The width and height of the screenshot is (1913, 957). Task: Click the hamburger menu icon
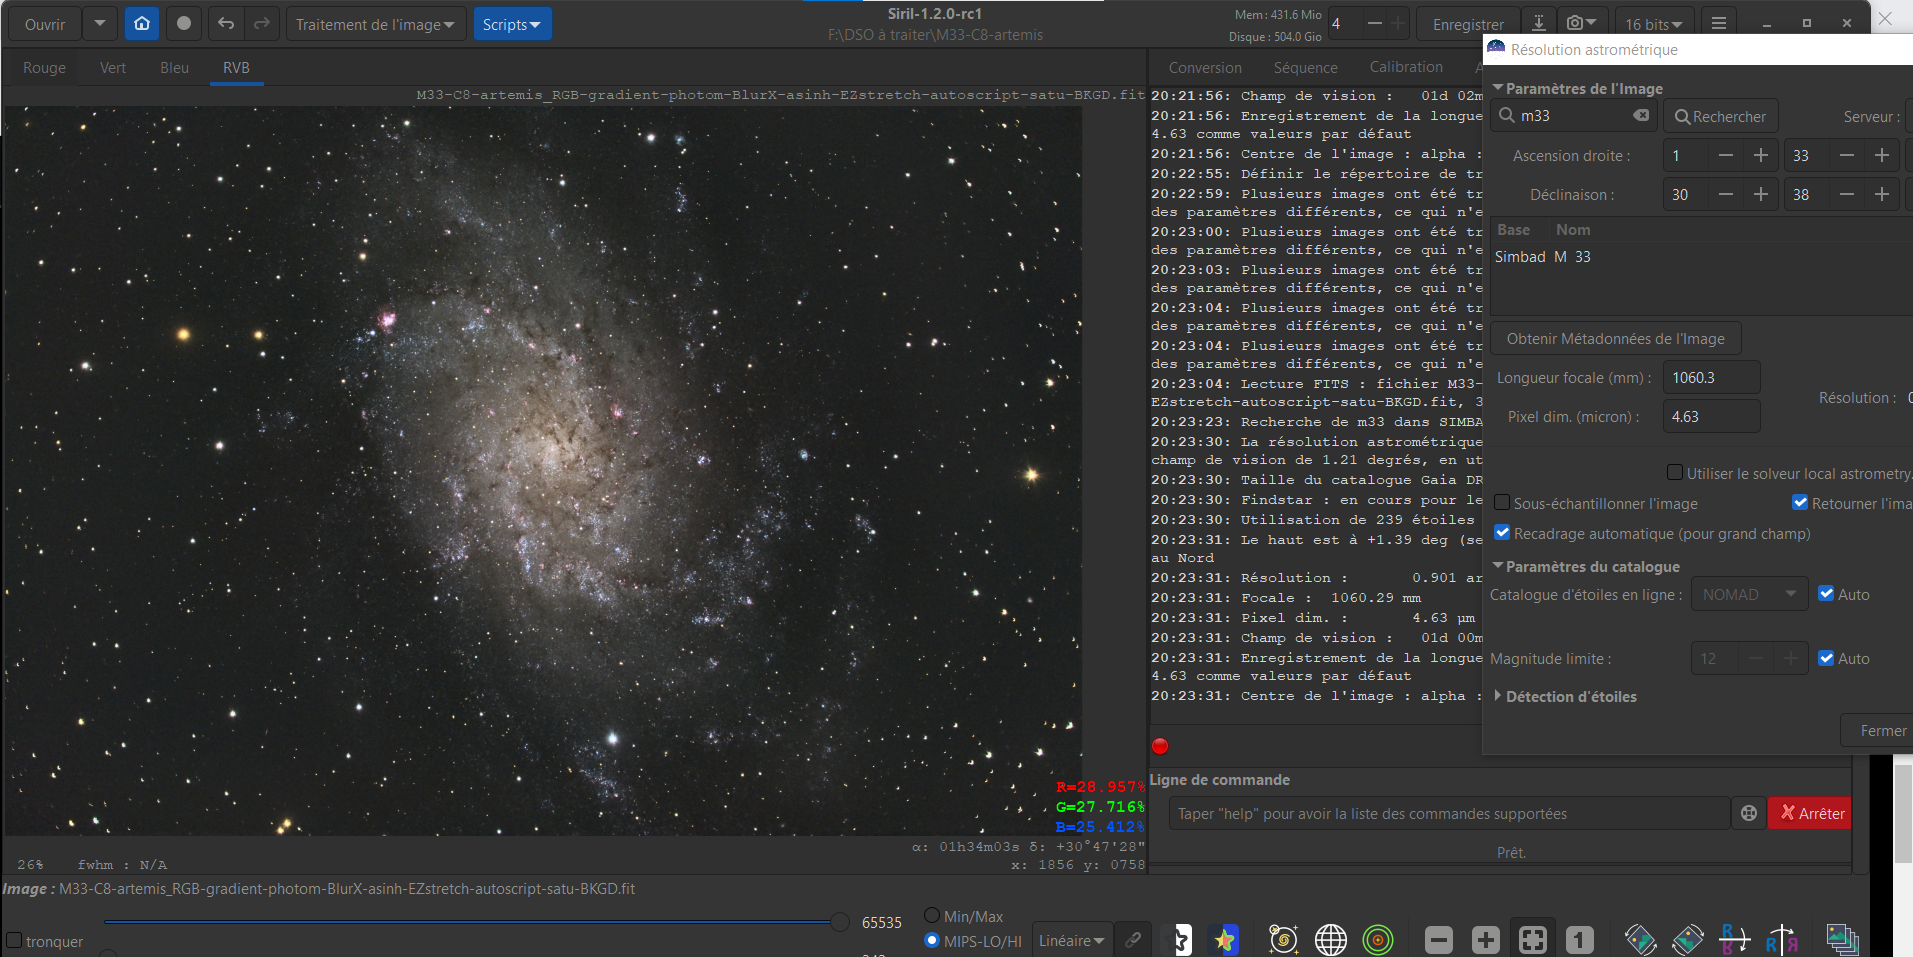pyautogui.click(x=1718, y=24)
